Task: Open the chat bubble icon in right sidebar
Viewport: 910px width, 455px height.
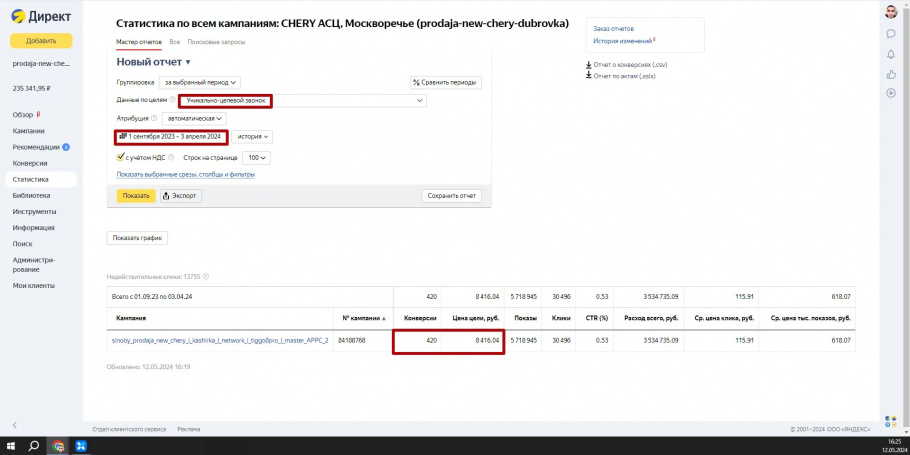Action: pos(890,34)
